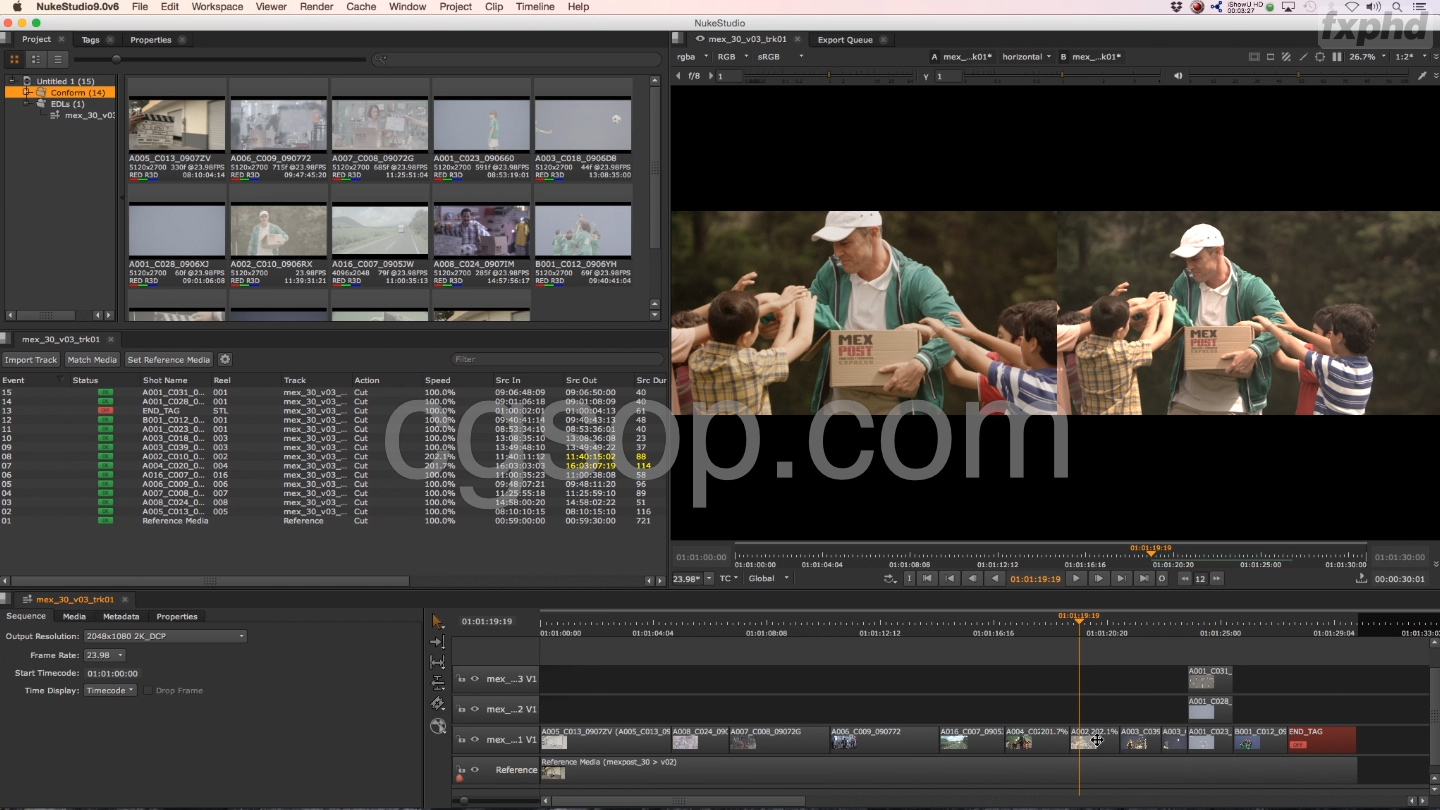
Task: Click the slip clip tool in timeline toolbar
Action: 437,662
